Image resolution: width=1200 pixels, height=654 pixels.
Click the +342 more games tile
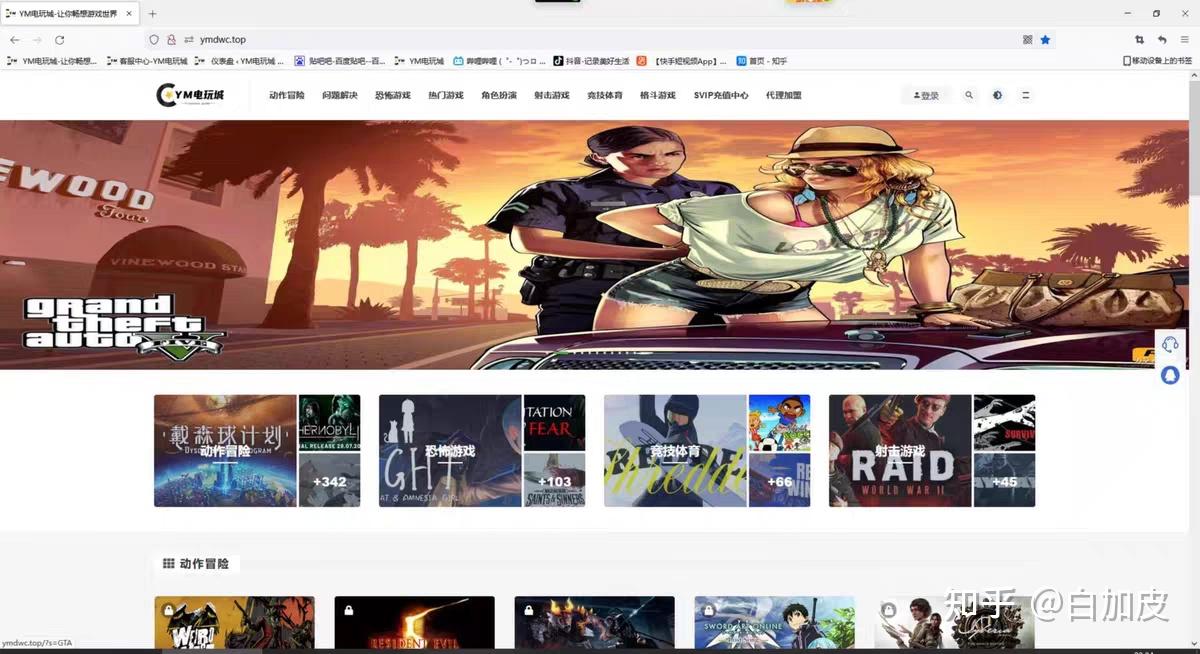pyautogui.click(x=329, y=480)
